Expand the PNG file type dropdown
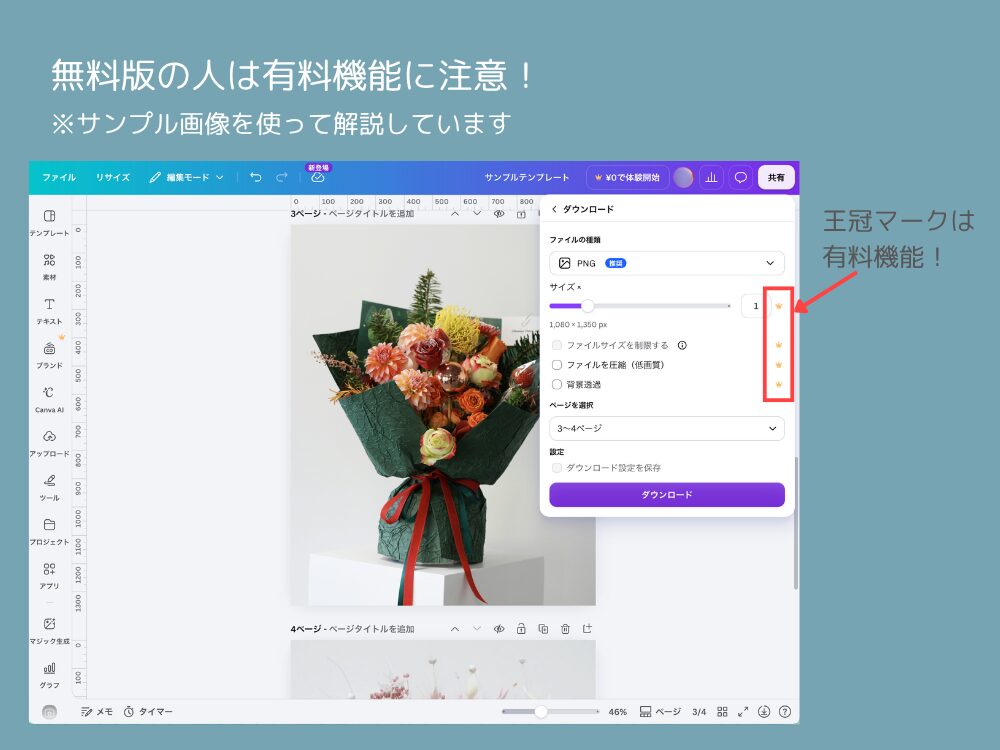The height and width of the screenshot is (750, 1000). 666,263
